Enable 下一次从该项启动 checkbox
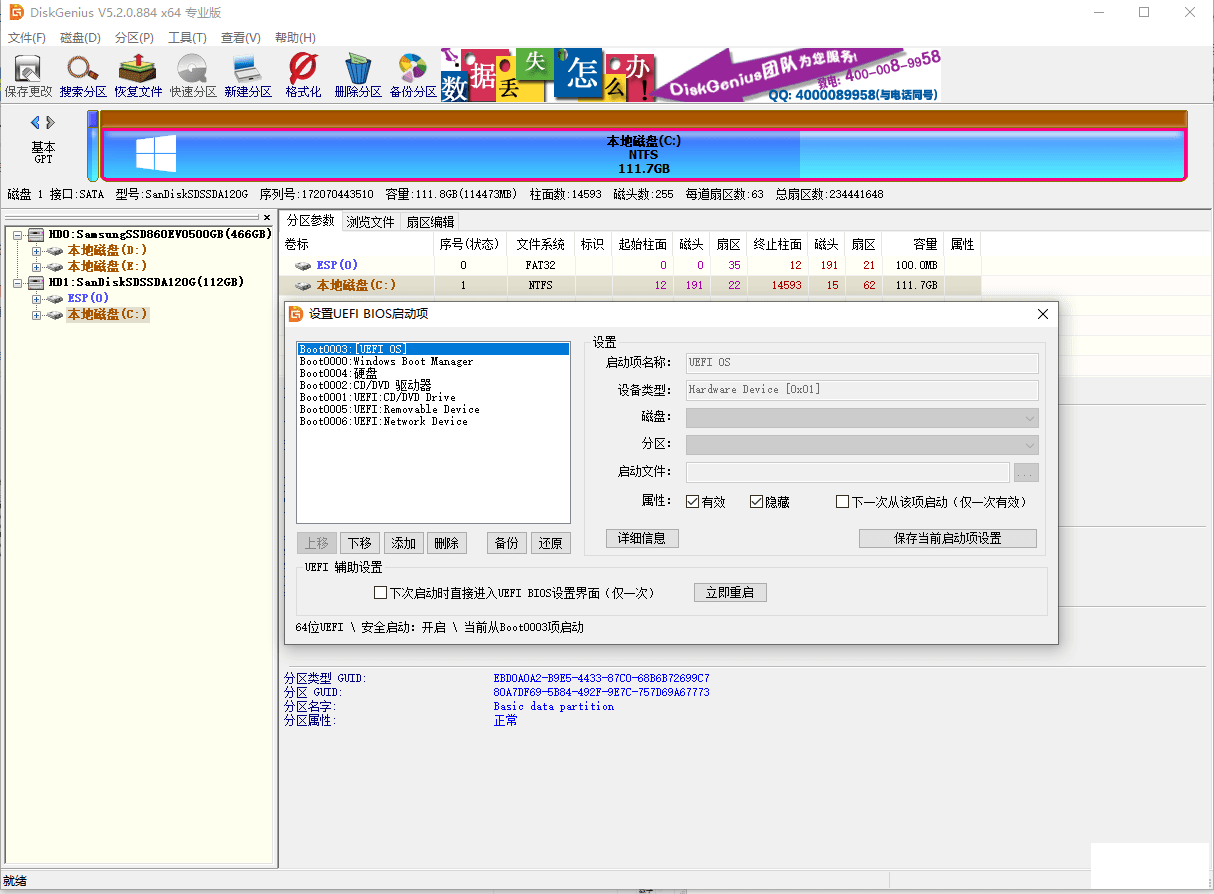 [x=842, y=502]
